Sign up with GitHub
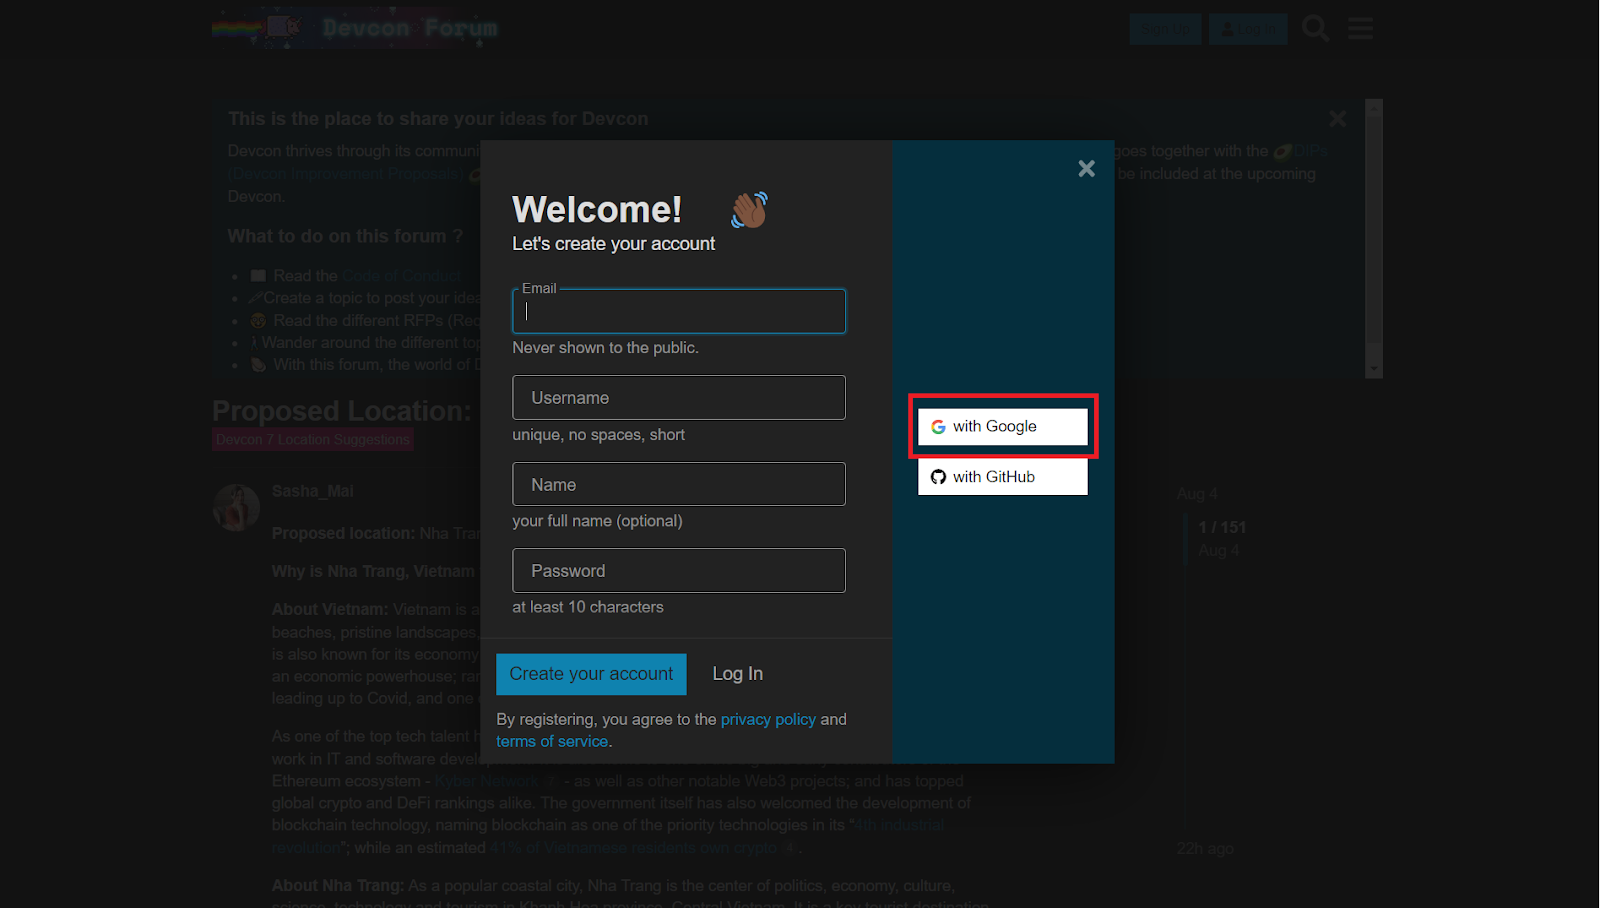The width and height of the screenshot is (1600, 908). tap(1003, 477)
